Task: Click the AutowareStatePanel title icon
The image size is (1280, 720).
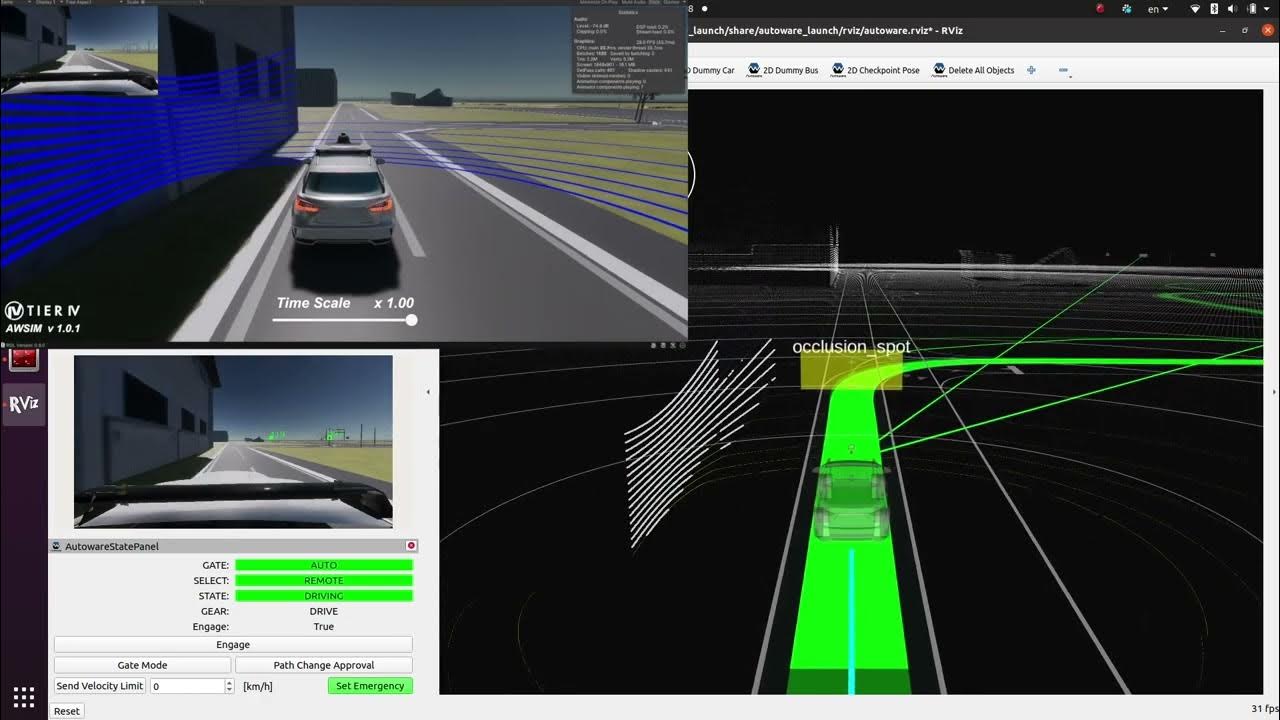Action: tap(57, 546)
